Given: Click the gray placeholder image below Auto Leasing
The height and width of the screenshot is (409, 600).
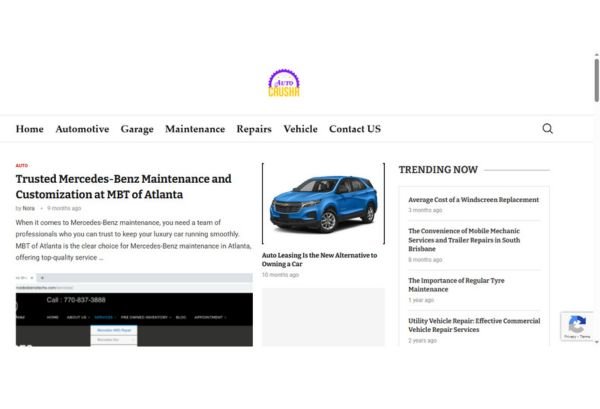Looking at the screenshot, I should pos(323,317).
